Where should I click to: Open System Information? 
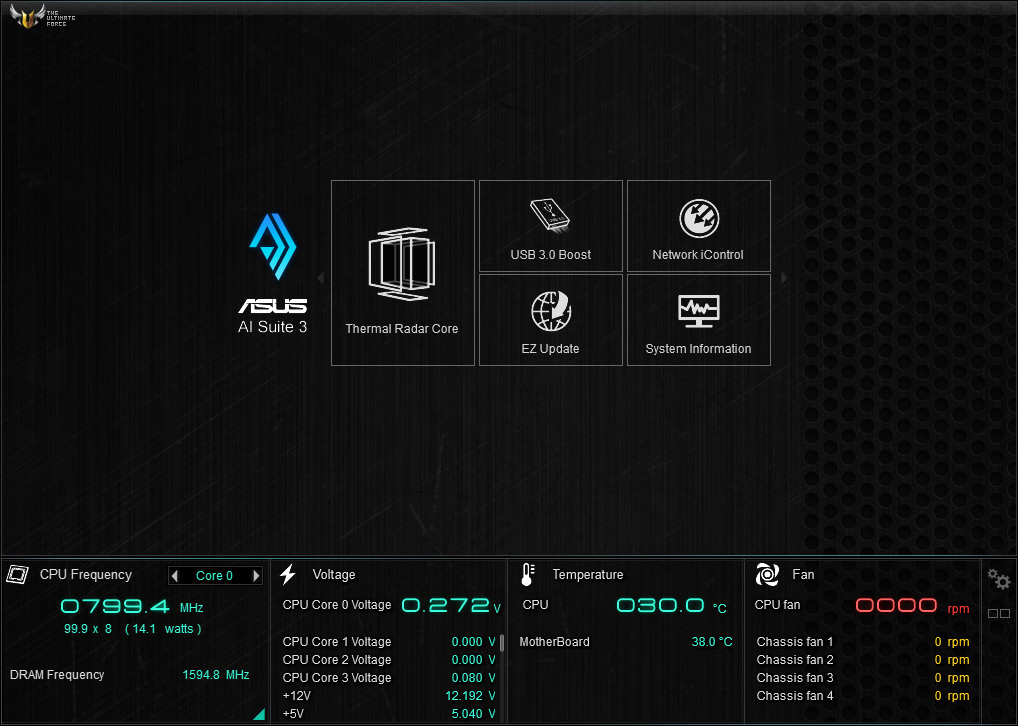coord(699,320)
